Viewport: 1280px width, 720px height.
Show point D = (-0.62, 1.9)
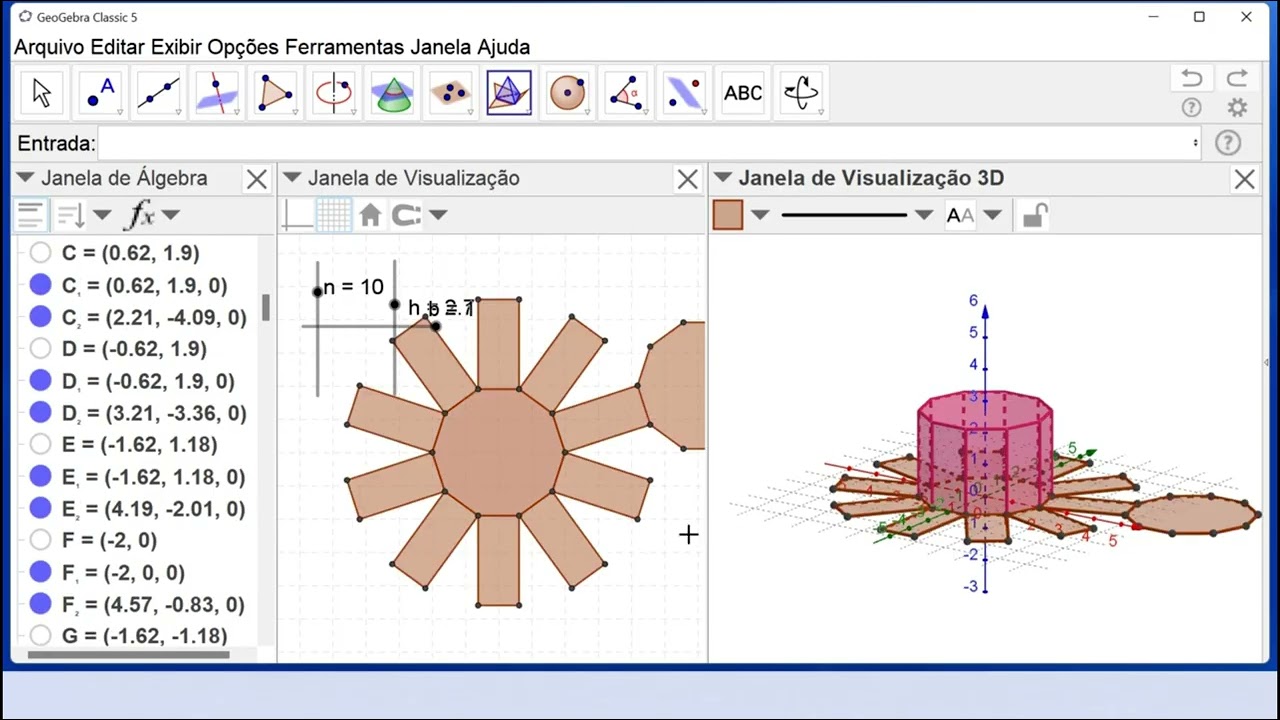point(40,349)
